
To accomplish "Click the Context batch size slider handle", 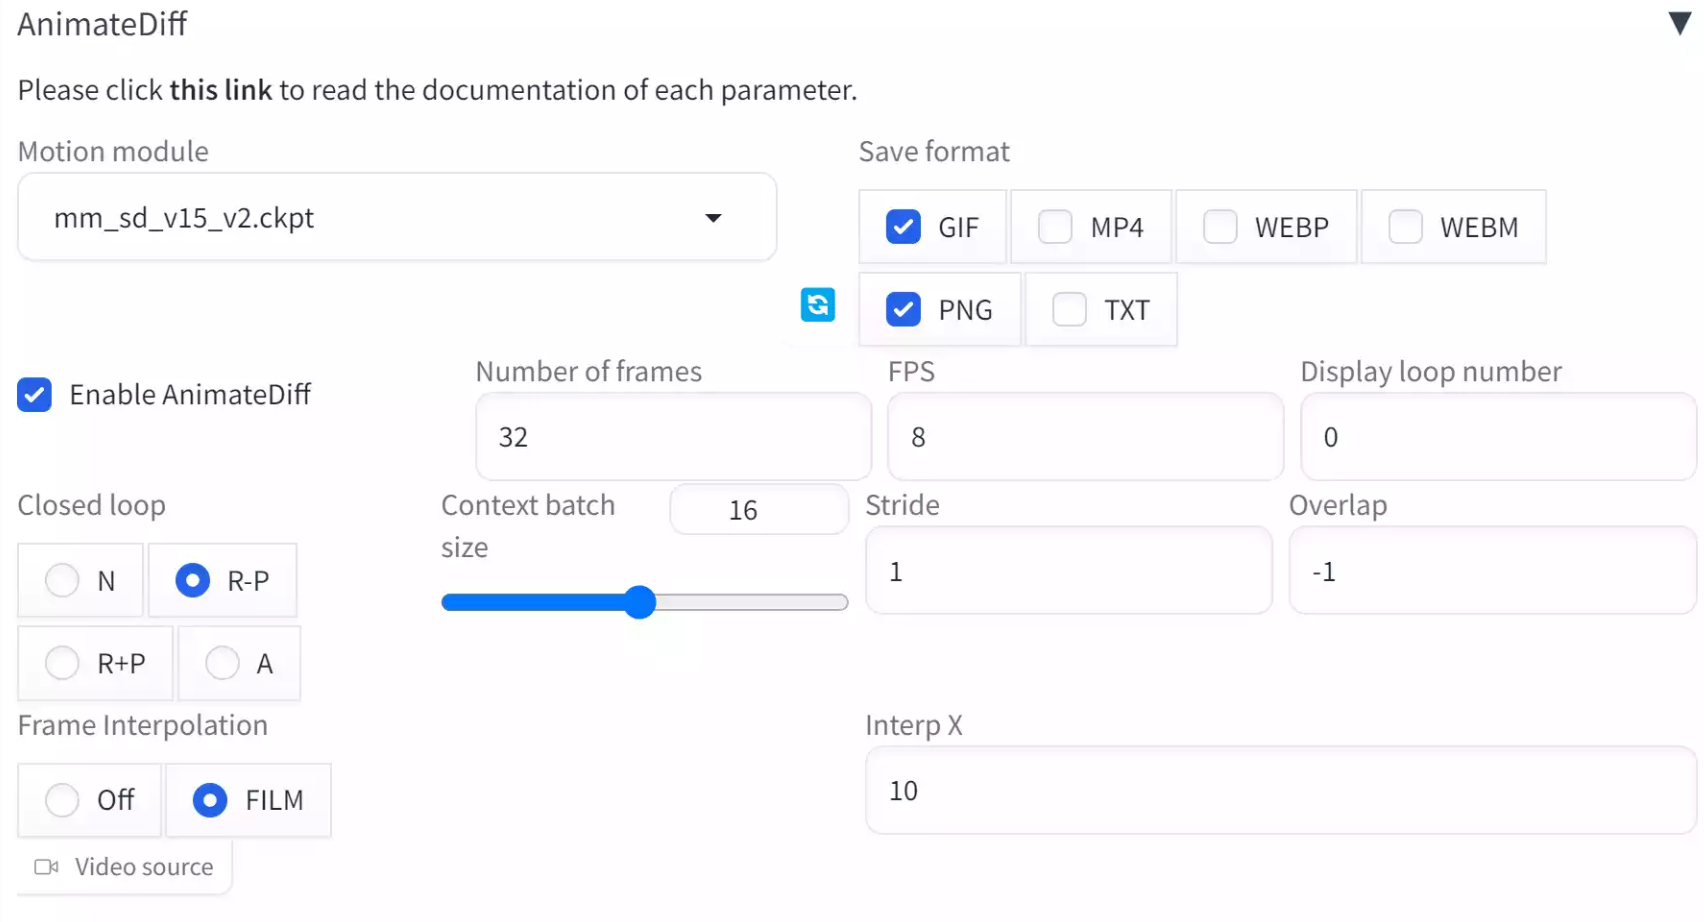I will (640, 602).
